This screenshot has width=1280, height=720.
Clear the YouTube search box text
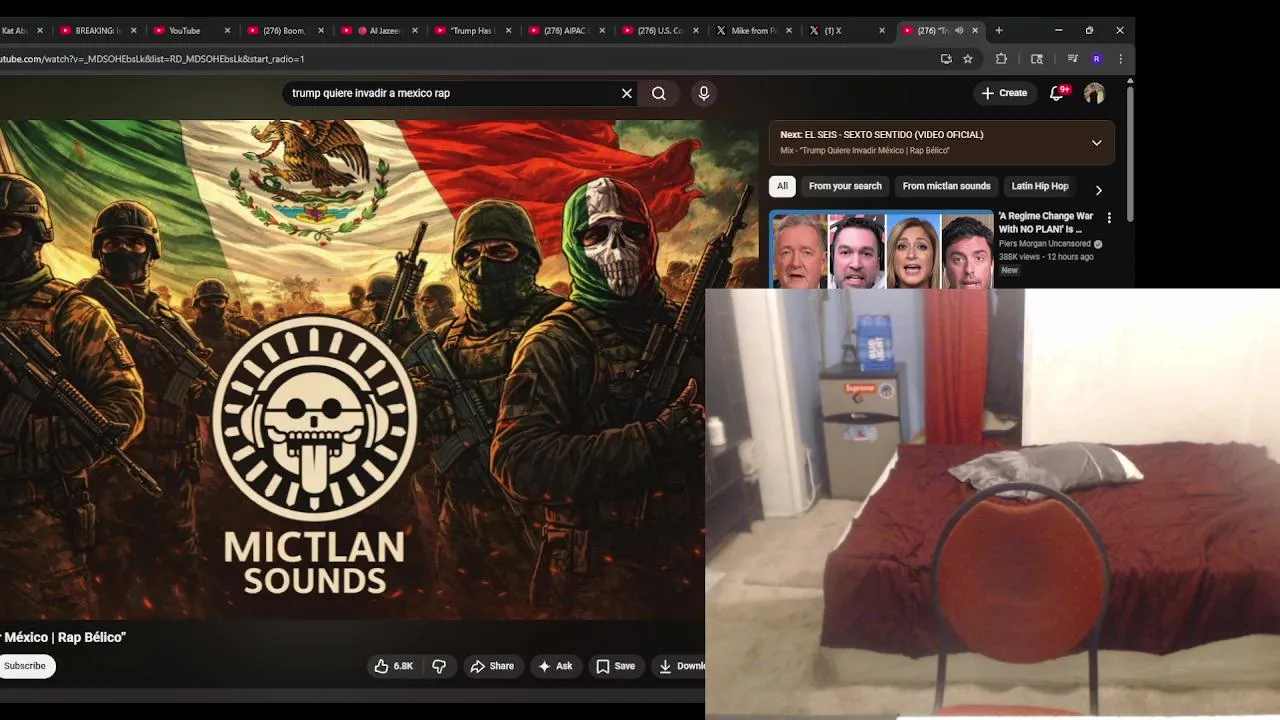627,93
